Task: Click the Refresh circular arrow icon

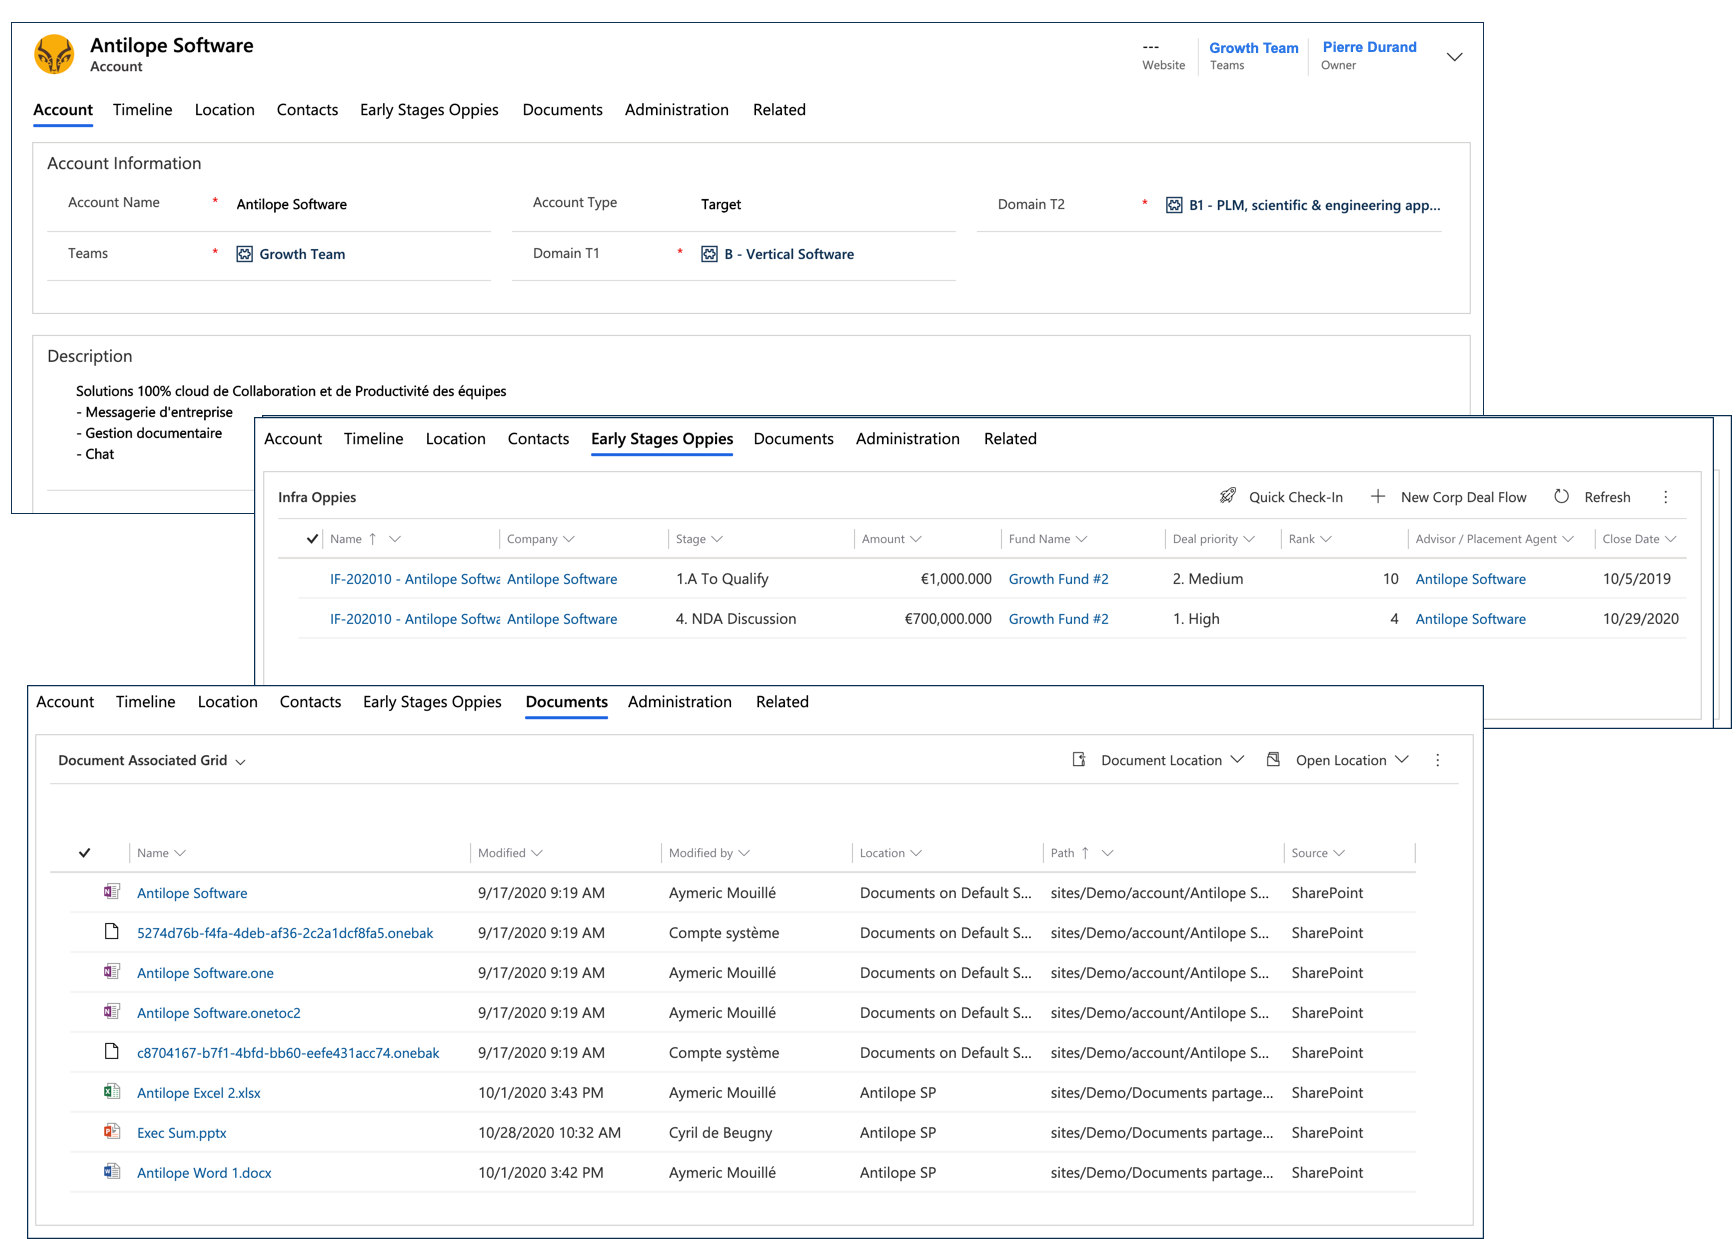Action: (1561, 496)
